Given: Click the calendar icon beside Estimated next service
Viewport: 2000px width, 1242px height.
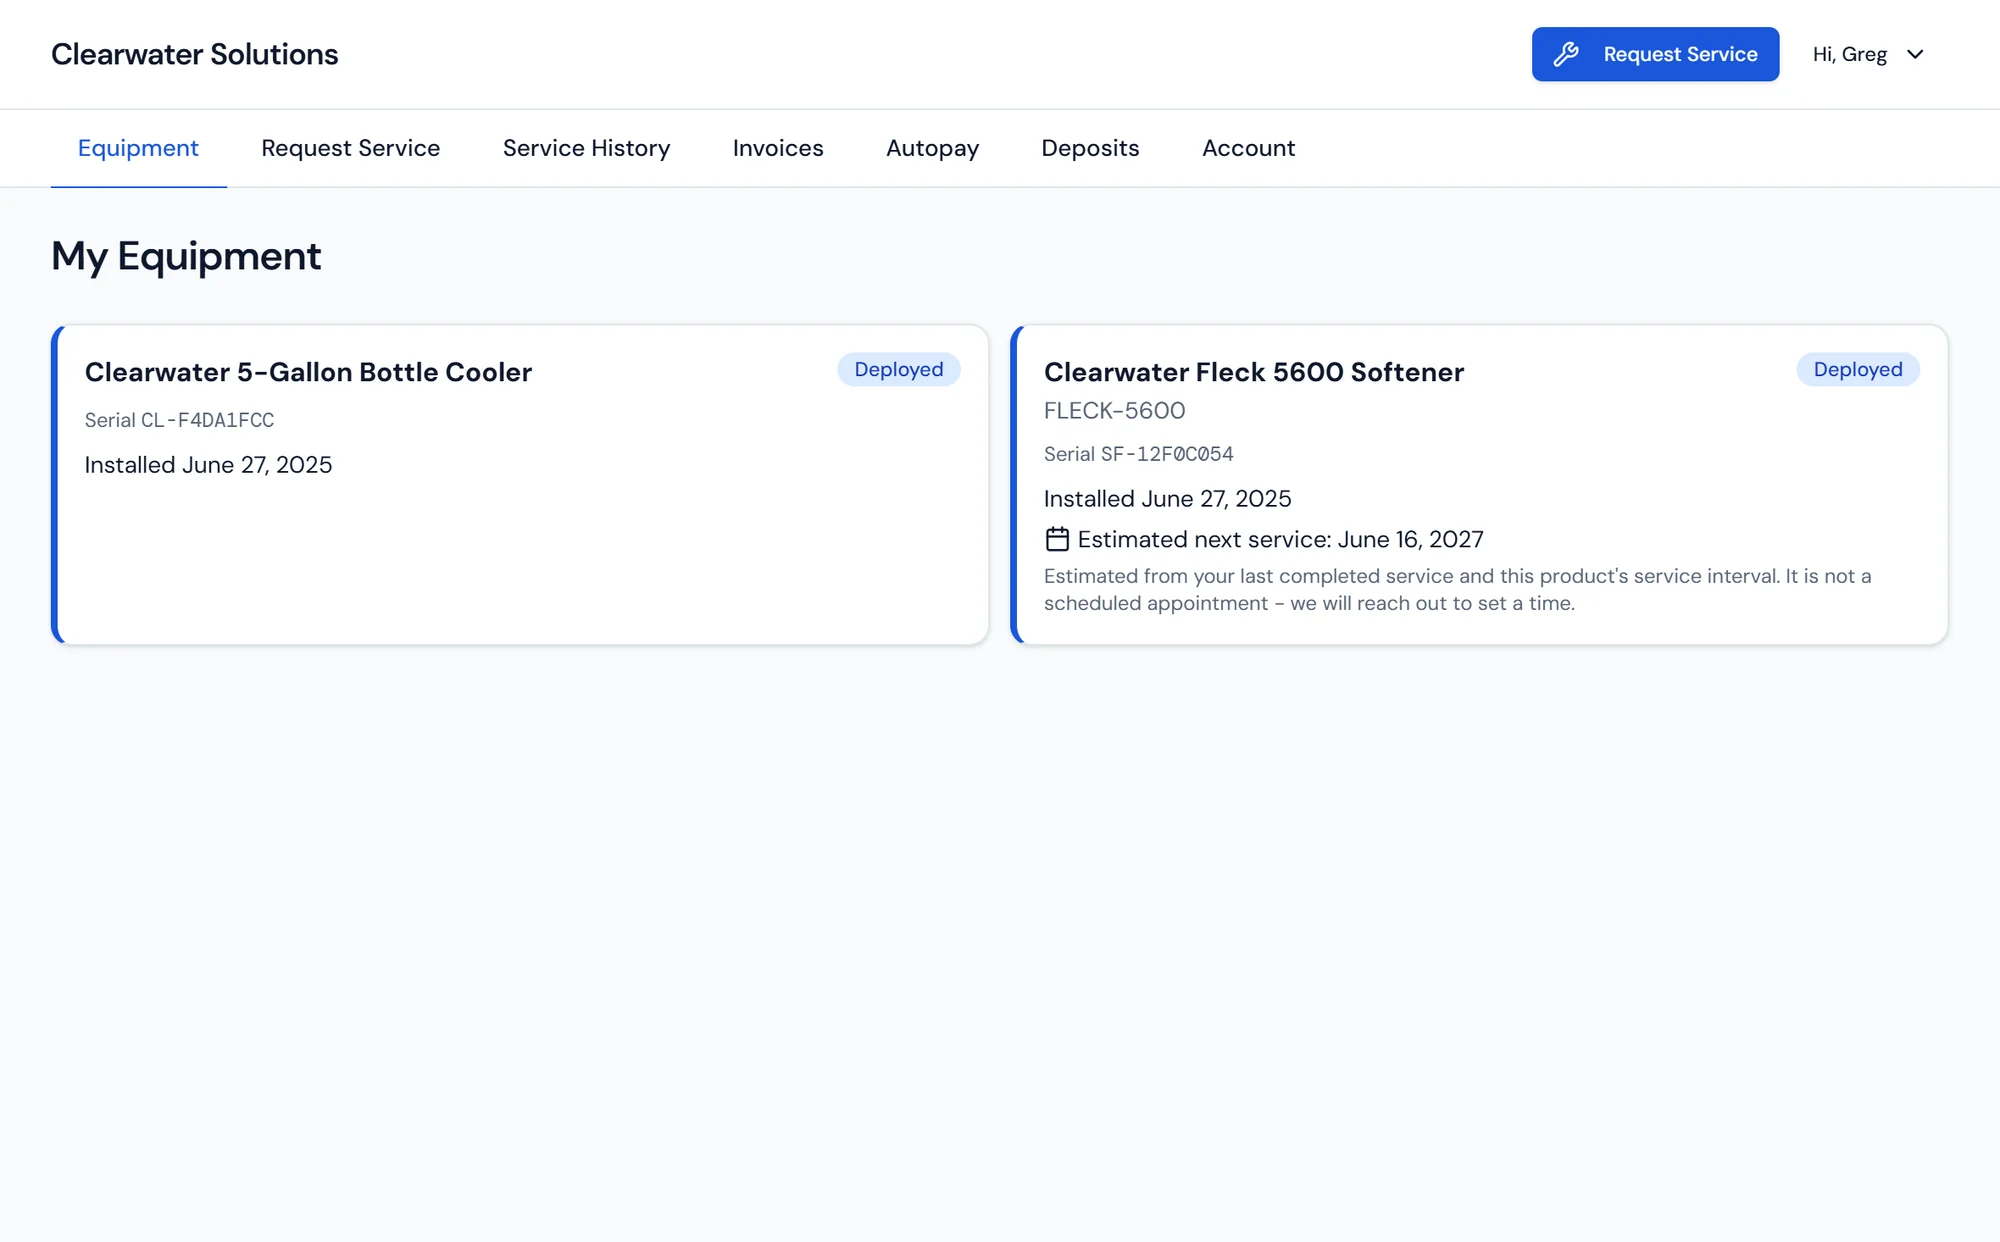Looking at the screenshot, I should tap(1057, 539).
